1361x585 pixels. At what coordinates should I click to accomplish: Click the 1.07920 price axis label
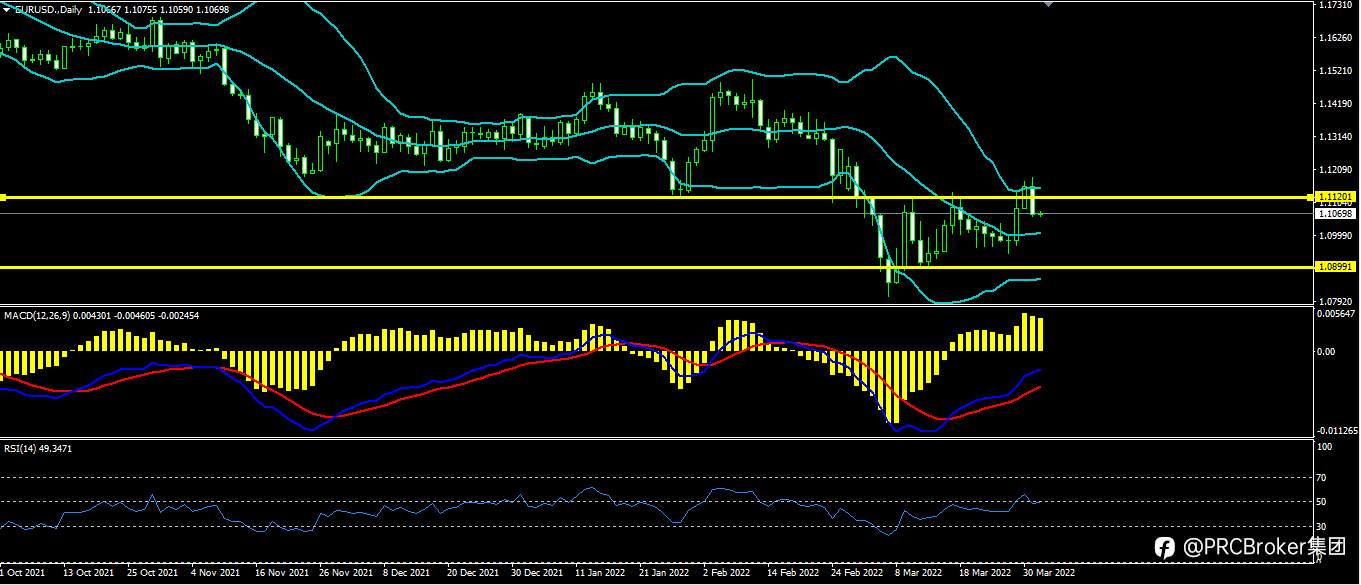click(1335, 301)
